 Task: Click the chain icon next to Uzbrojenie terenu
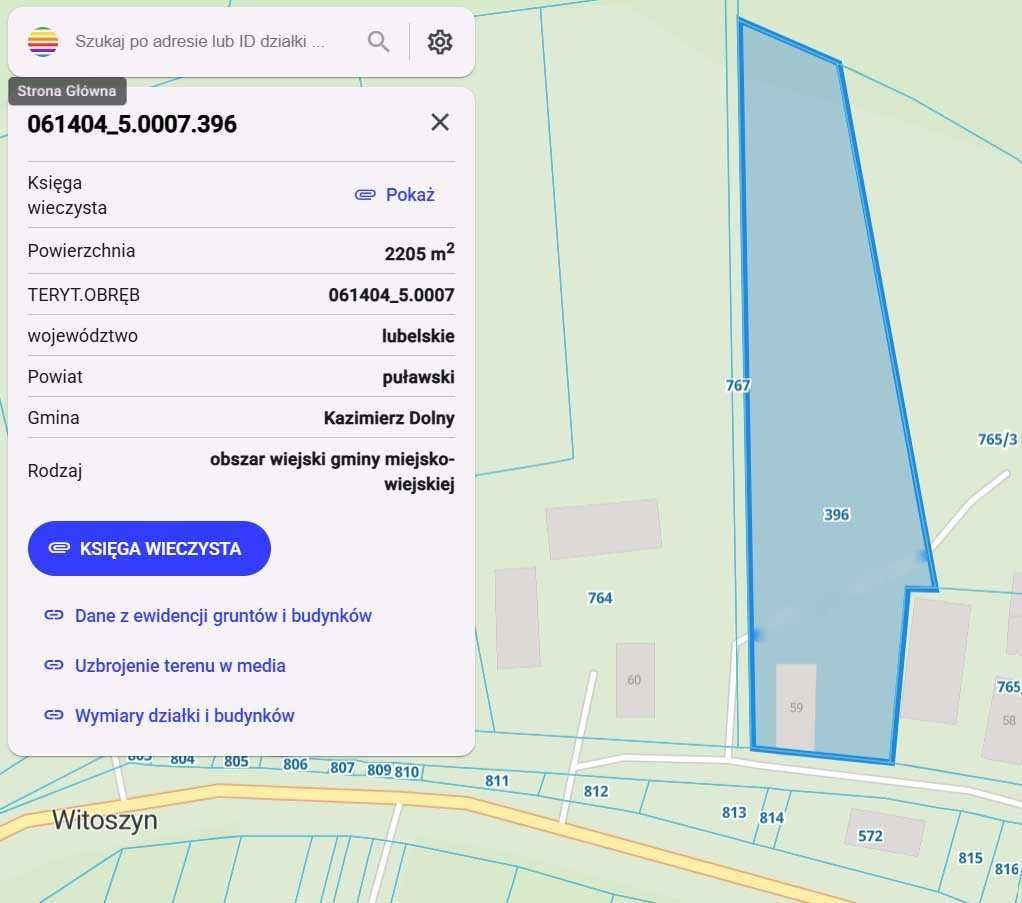coord(54,665)
